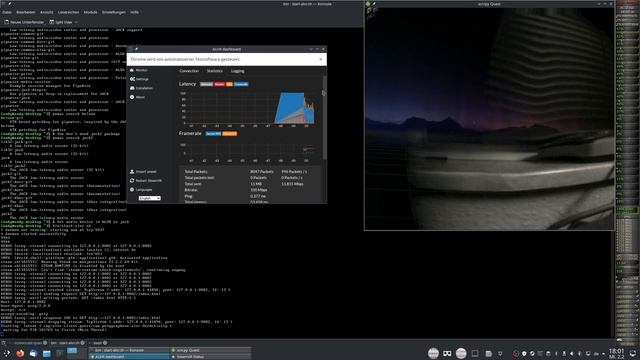Viewport: 640px width, 360px height.
Task: Click the shield icon in system tray
Action: point(524,353)
